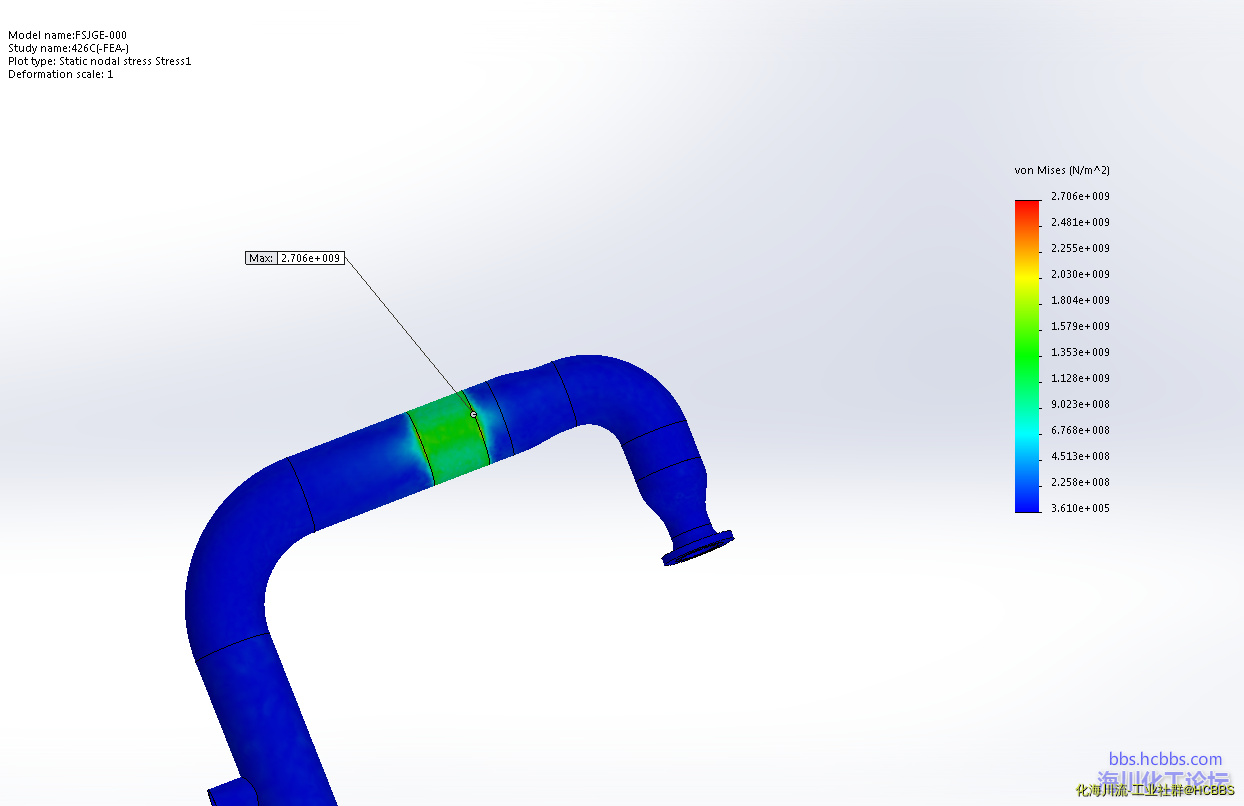
Task: Click the 3.610e+005 legend minimum value
Action: tap(1080, 508)
